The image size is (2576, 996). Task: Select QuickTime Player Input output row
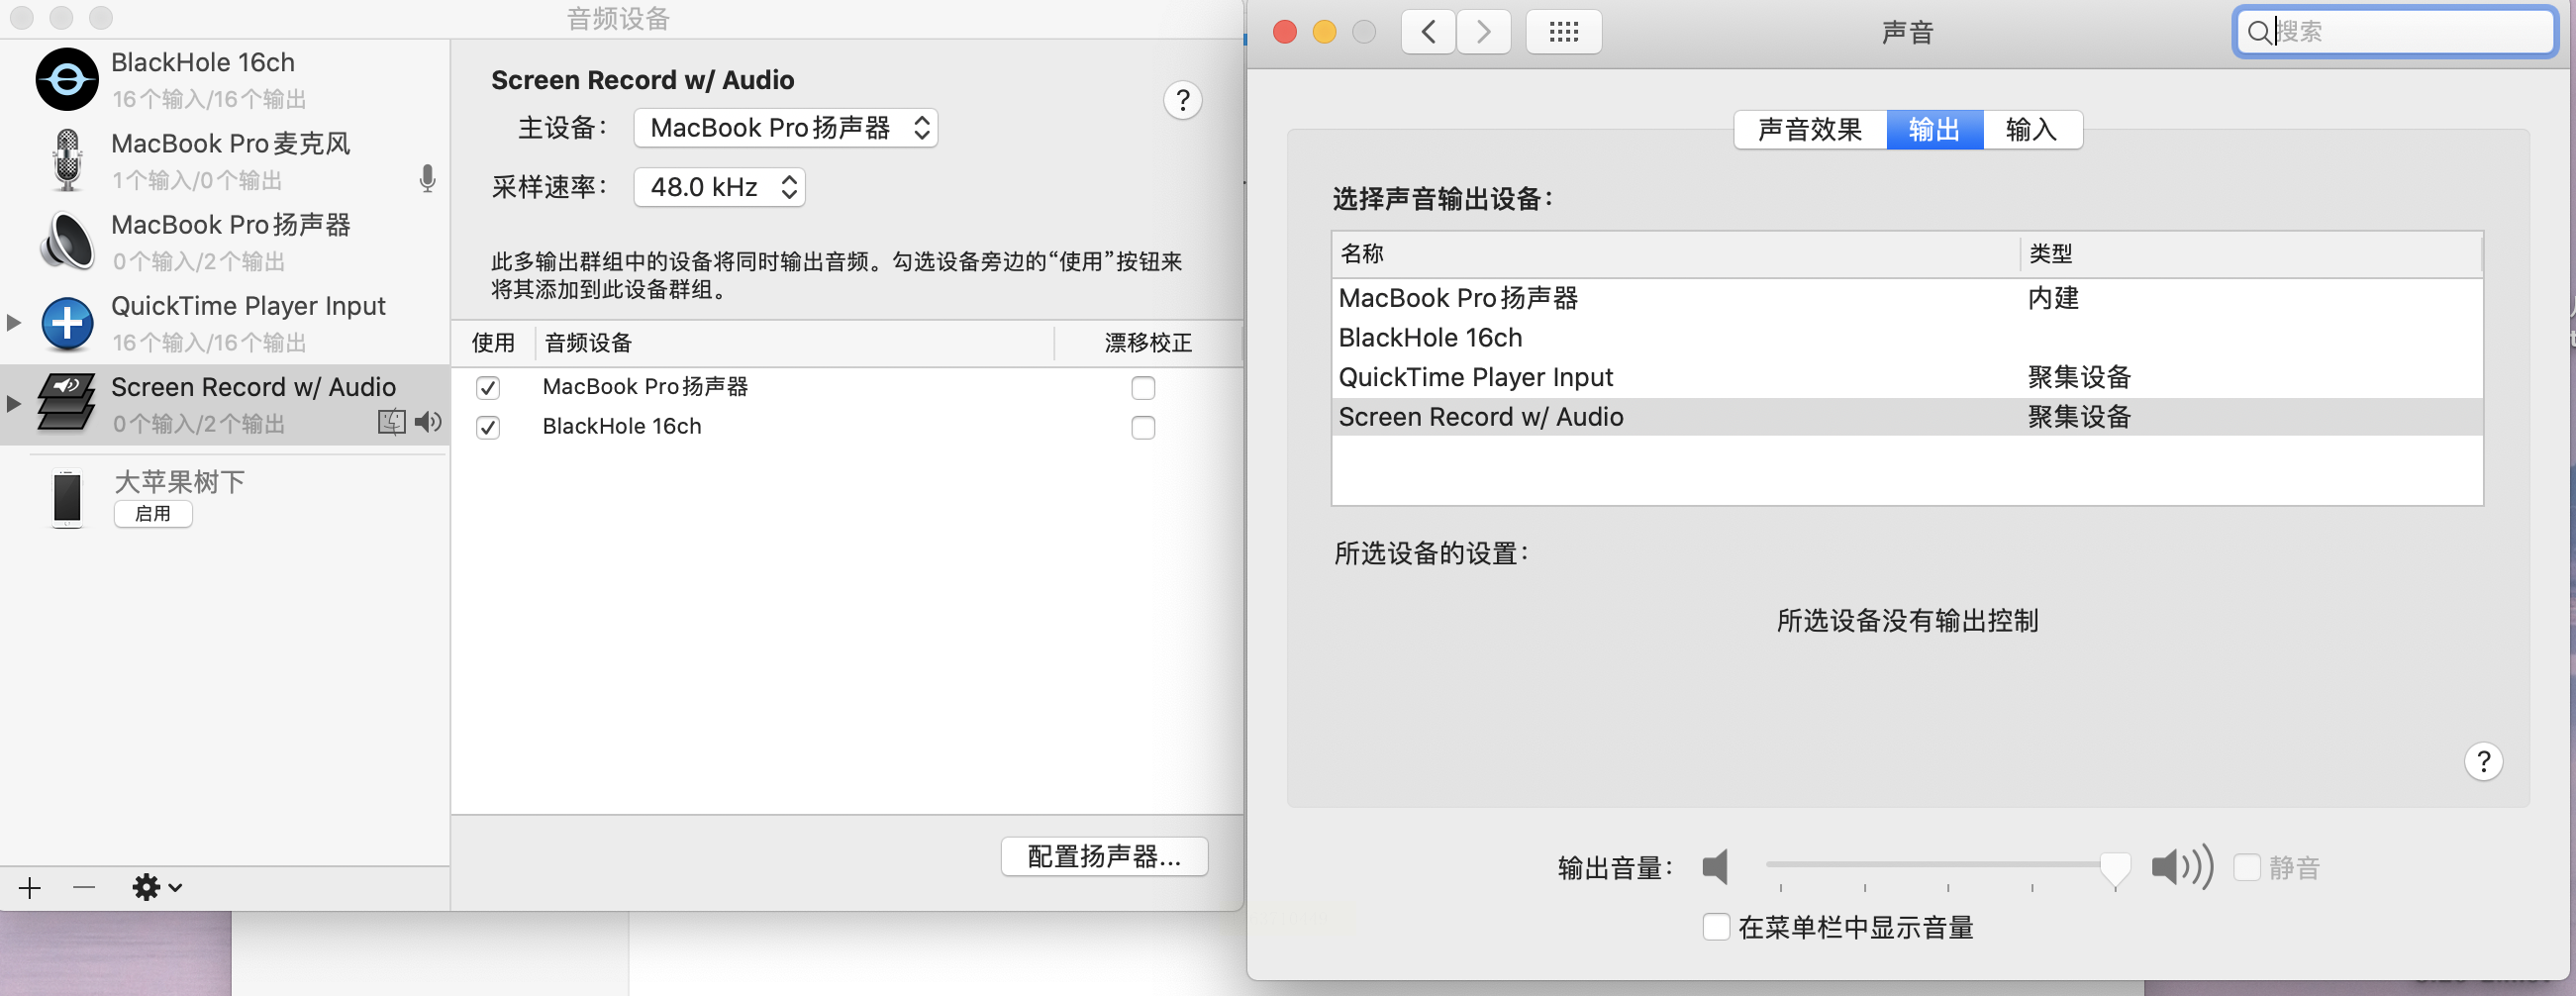pos(1907,377)
